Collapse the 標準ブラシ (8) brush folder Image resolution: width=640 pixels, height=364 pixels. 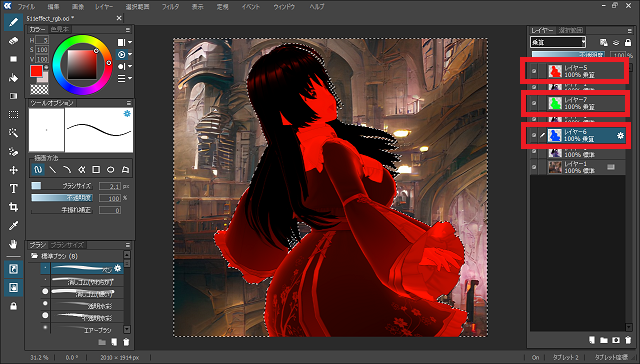(34, 256)
